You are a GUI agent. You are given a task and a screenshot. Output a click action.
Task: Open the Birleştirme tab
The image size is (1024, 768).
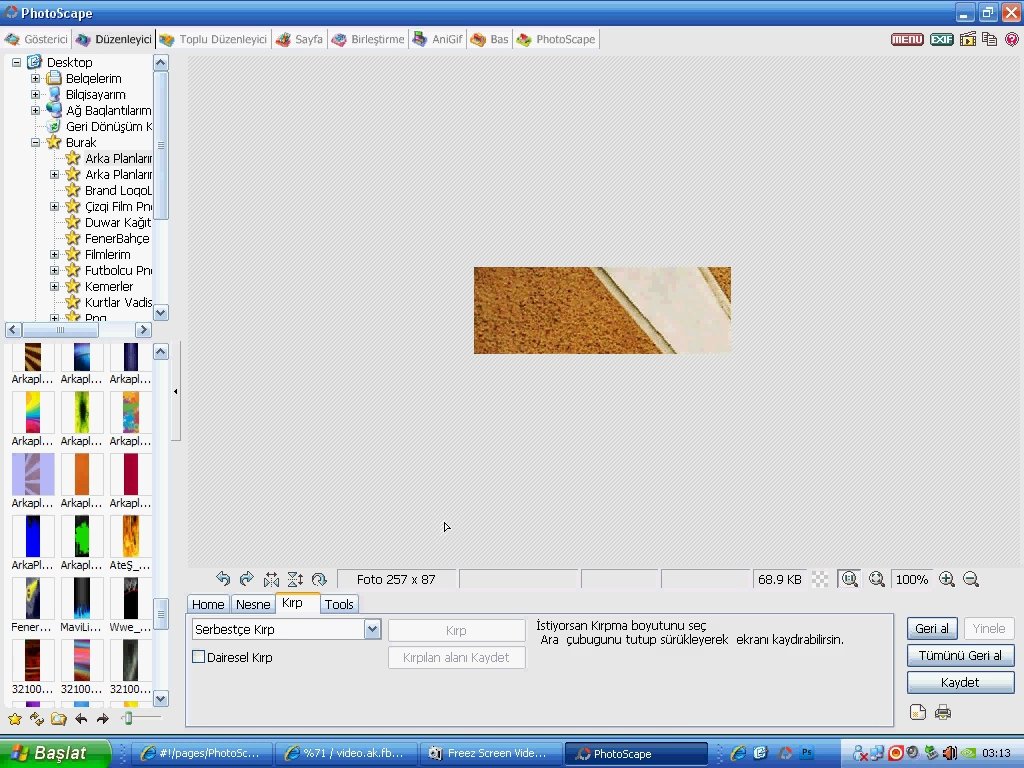click(368, 39)
